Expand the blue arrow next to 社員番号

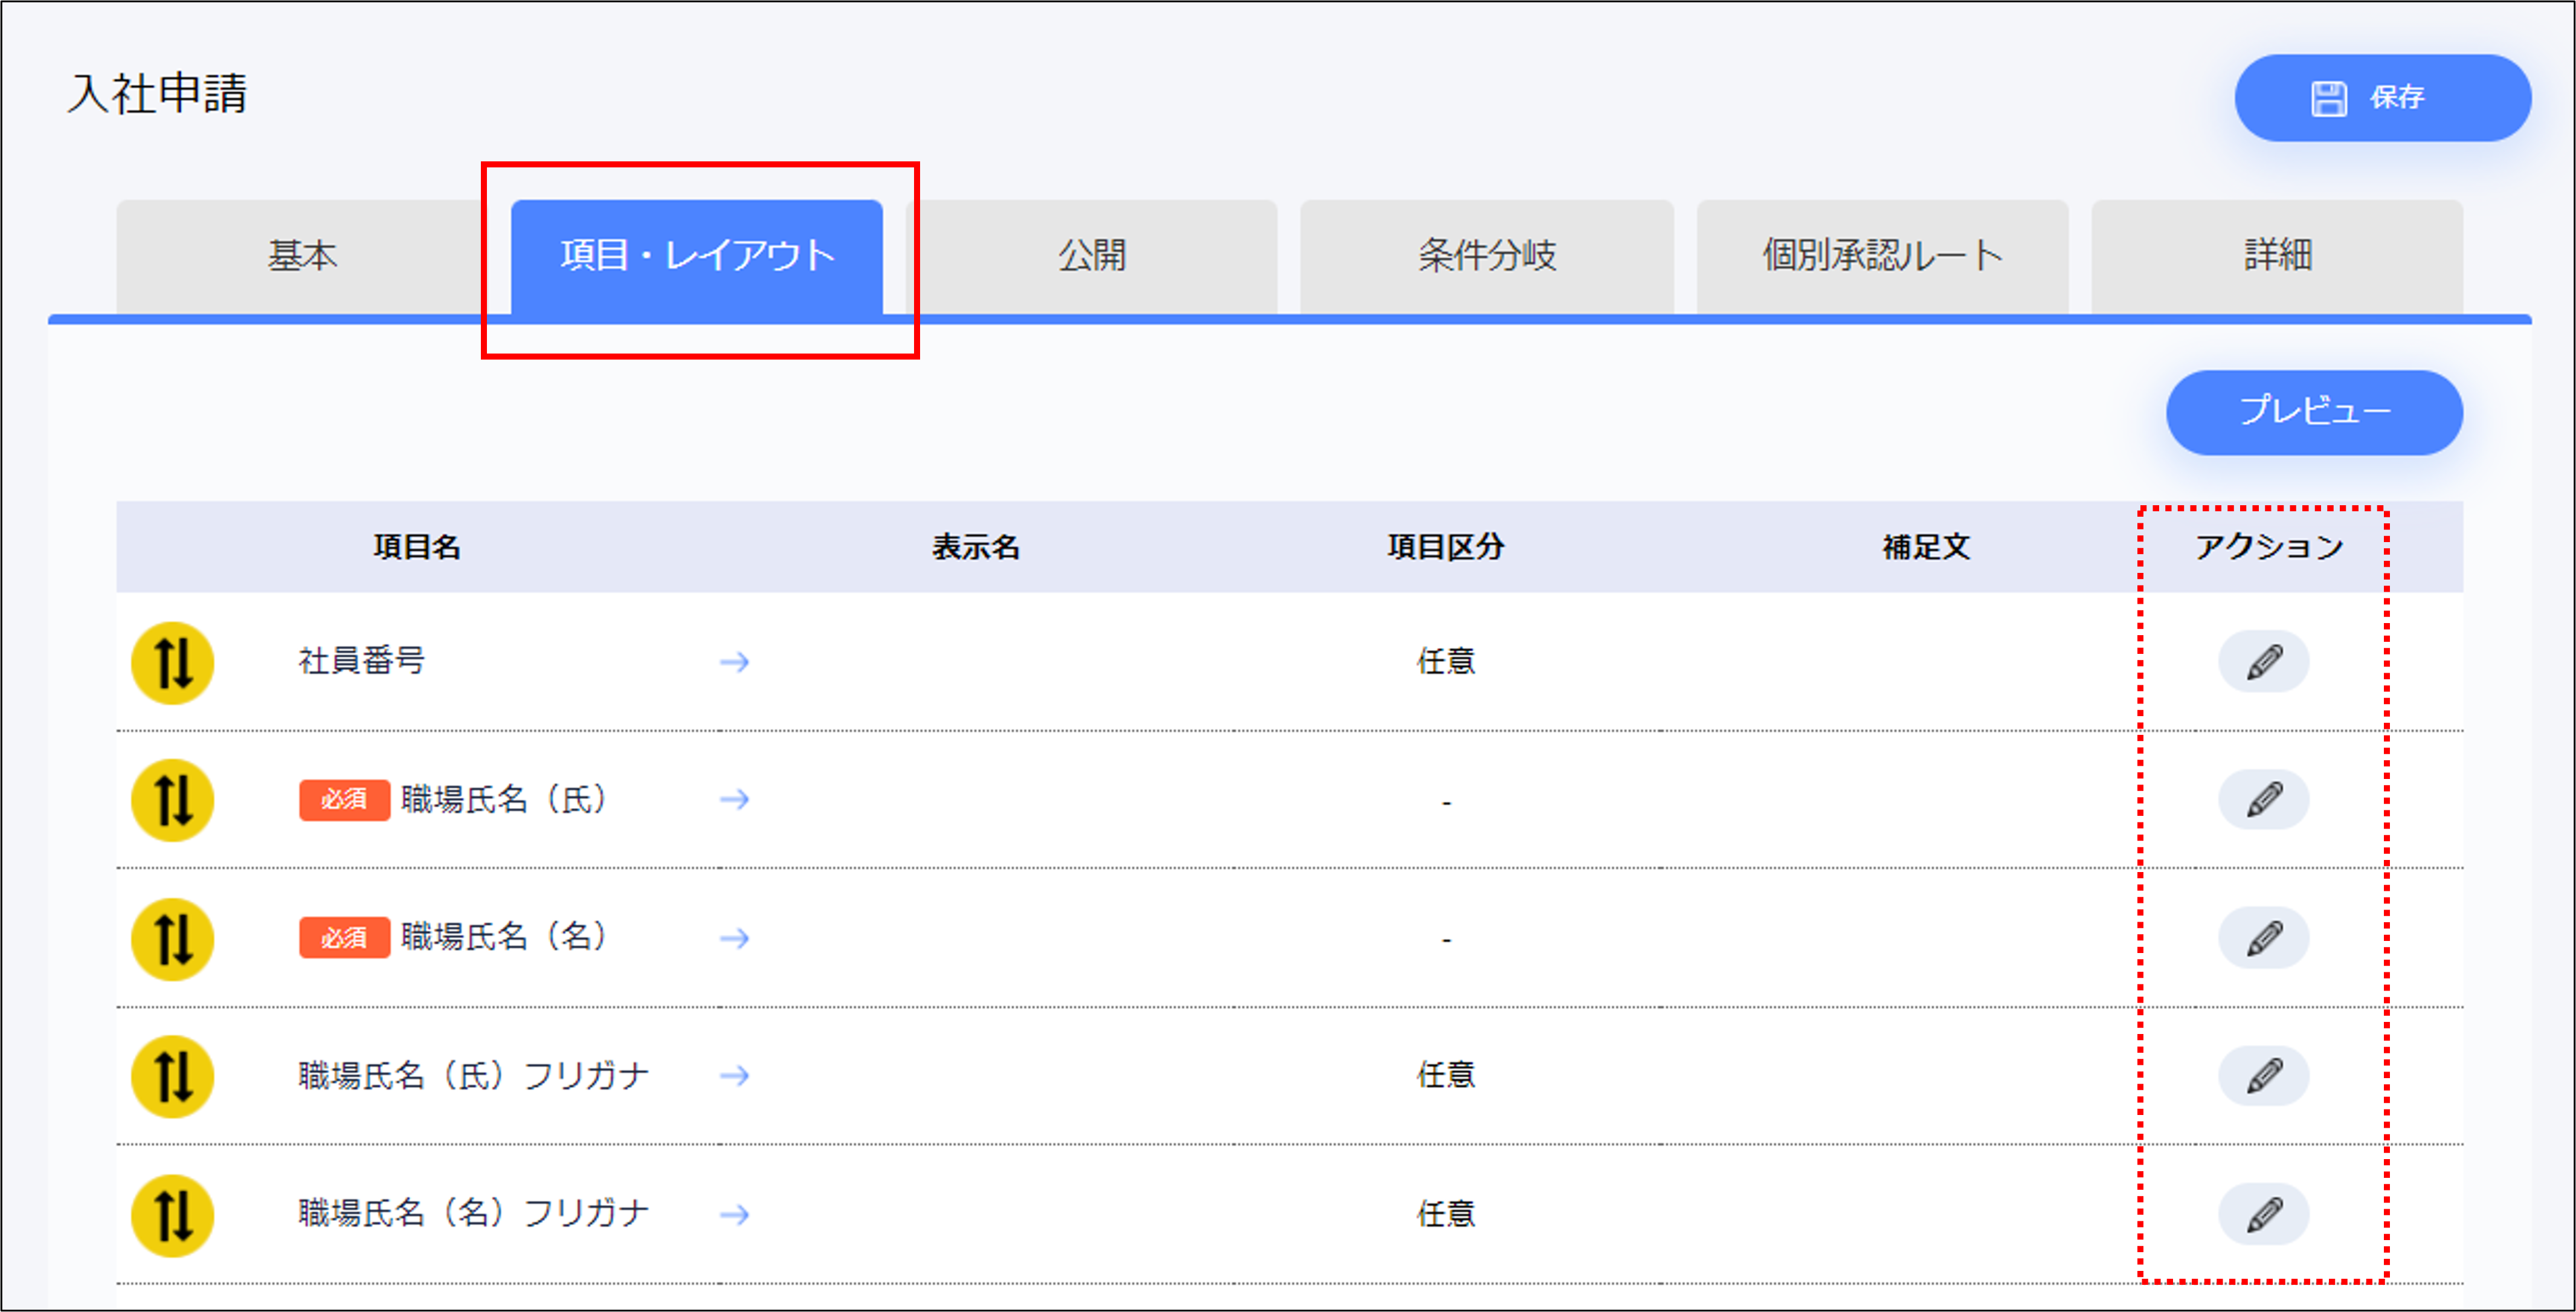pos(735,661)
